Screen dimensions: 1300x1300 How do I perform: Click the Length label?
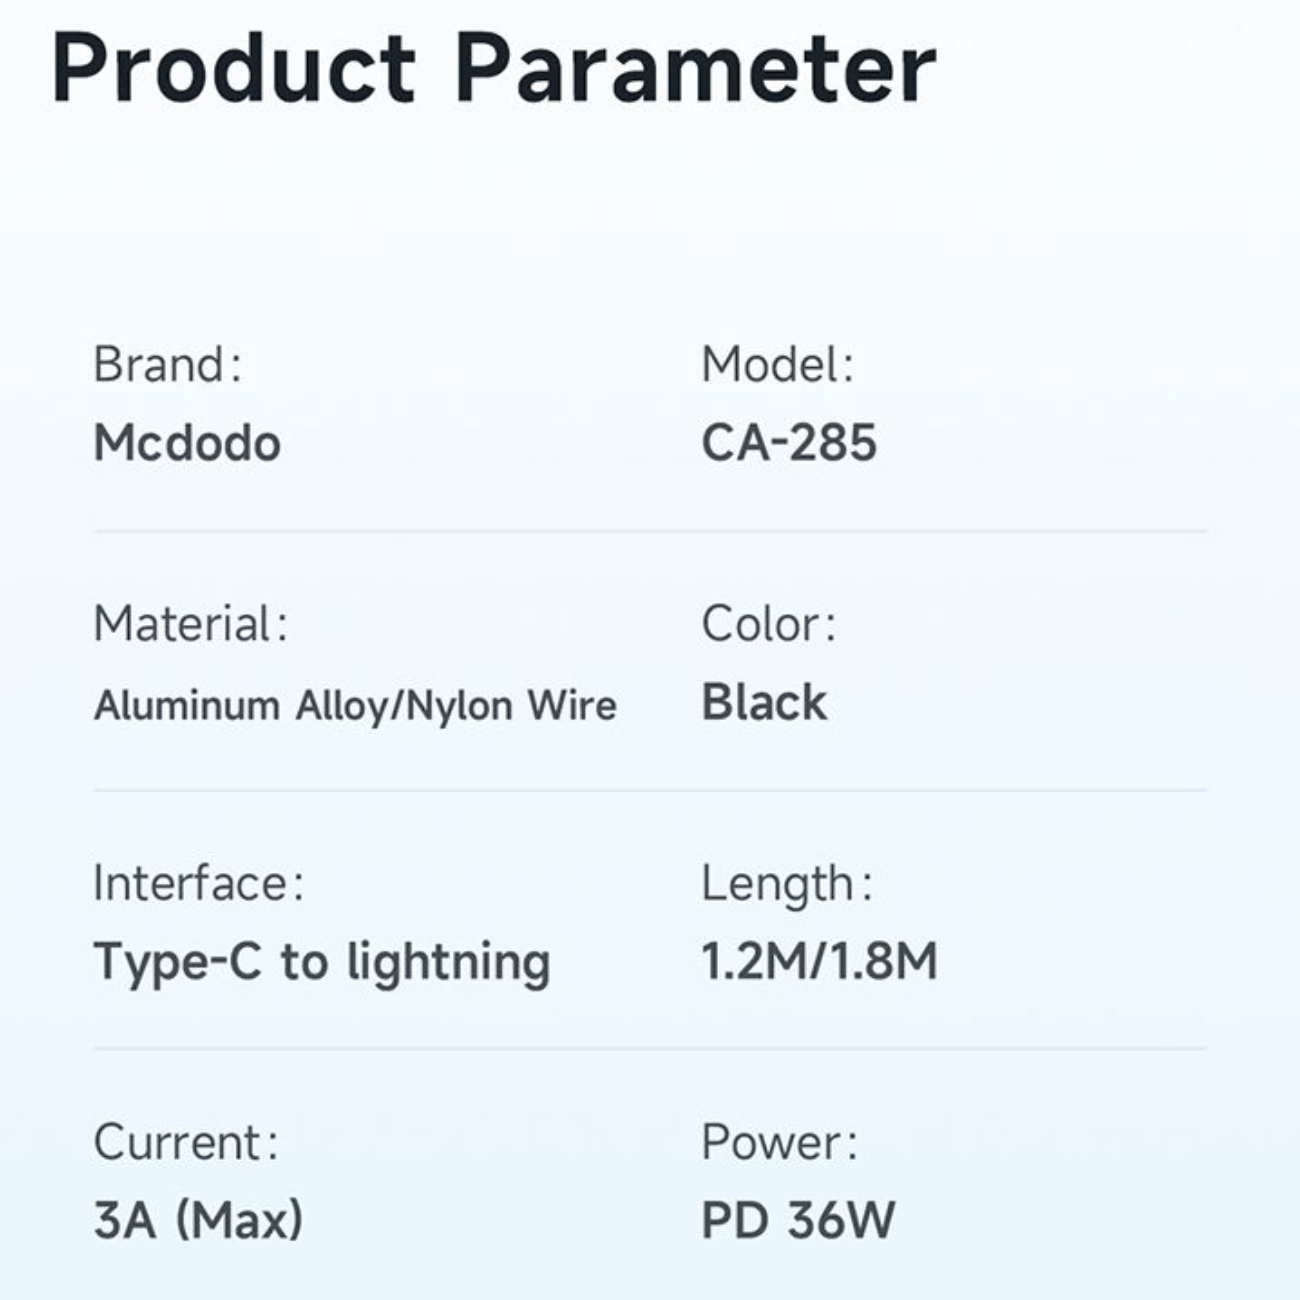click(786, 884)
